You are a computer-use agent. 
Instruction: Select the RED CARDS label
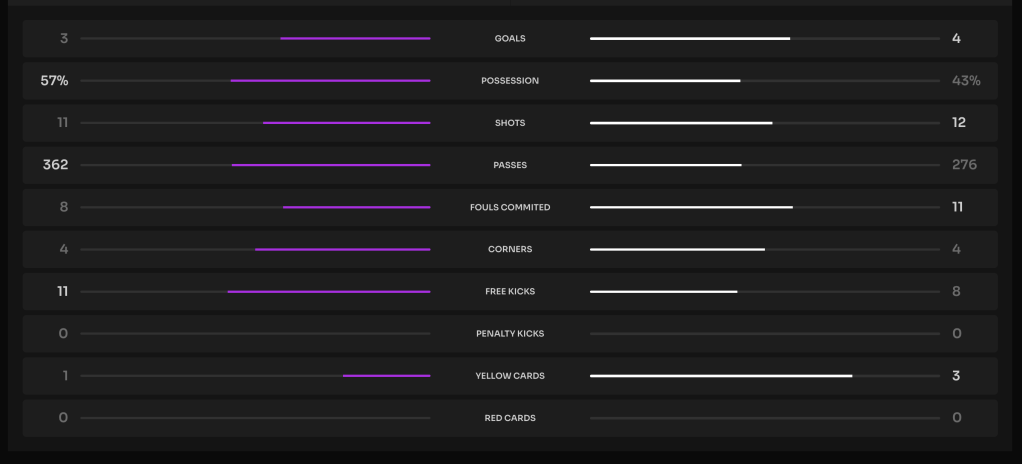pyautogui.click(x=510, y=418)
